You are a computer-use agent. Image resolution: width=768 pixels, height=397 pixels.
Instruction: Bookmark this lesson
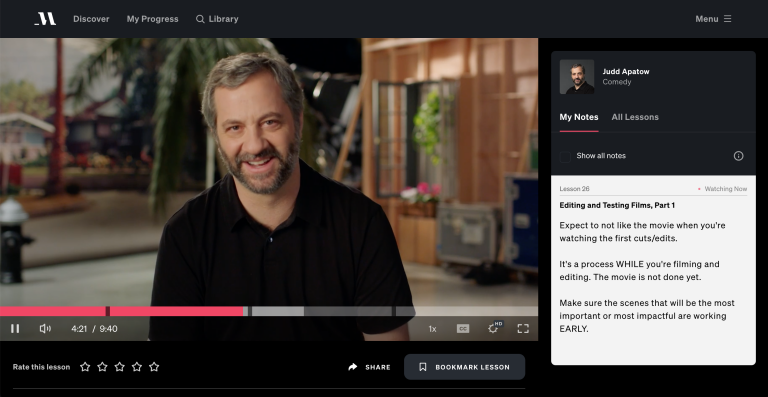pyautogui.click(x=464, y=367)
